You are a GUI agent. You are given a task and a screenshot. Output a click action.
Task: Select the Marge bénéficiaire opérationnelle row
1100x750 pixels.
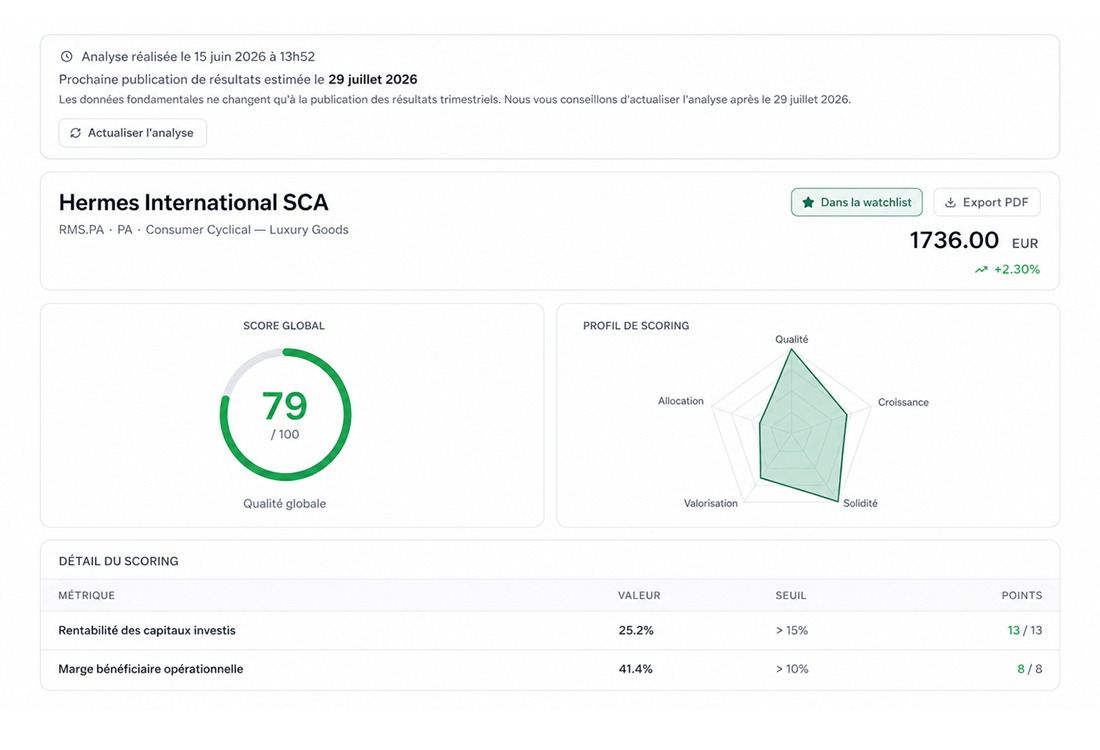[x=550, y=669]
